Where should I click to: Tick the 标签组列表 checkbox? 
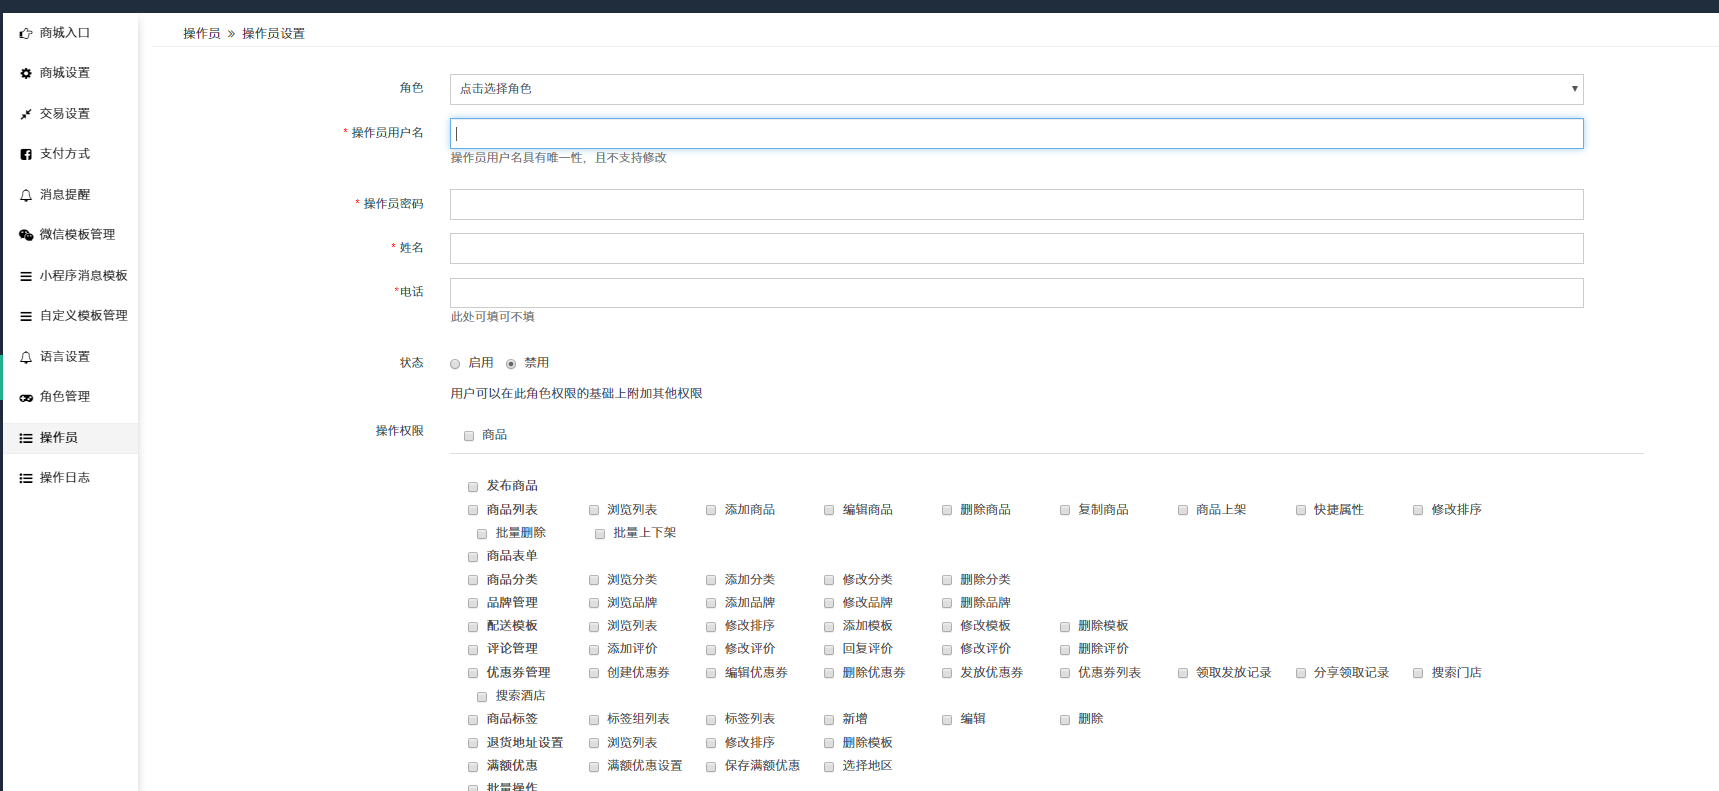click(594, 720)
